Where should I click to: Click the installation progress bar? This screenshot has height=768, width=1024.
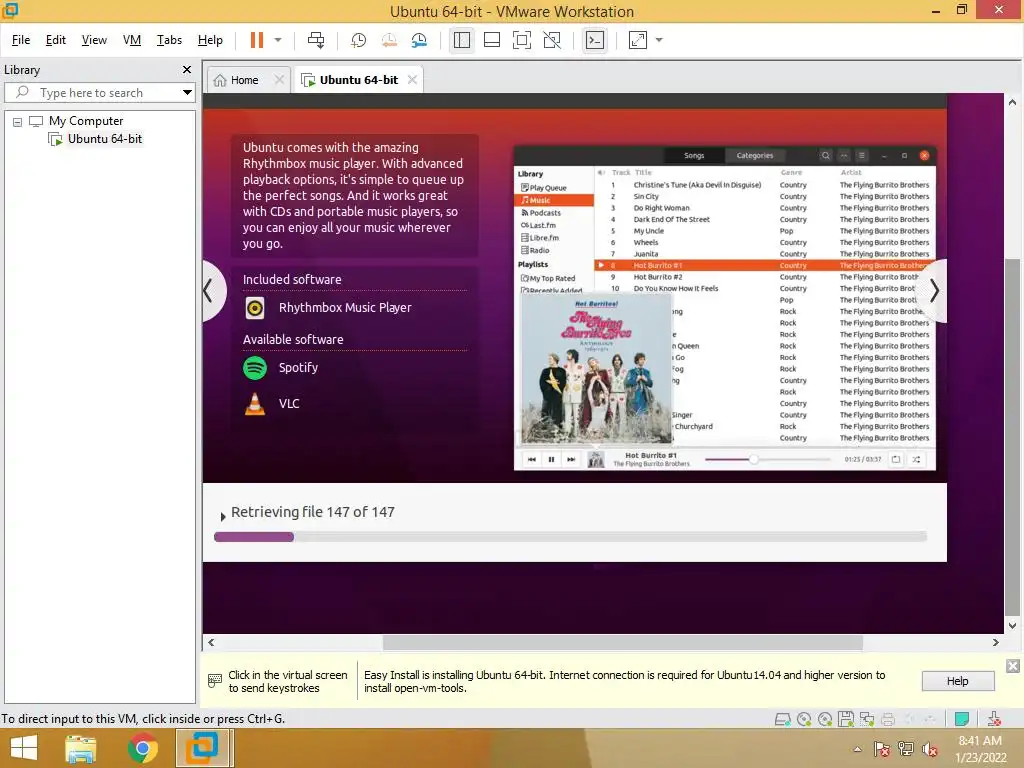[570, 537]
